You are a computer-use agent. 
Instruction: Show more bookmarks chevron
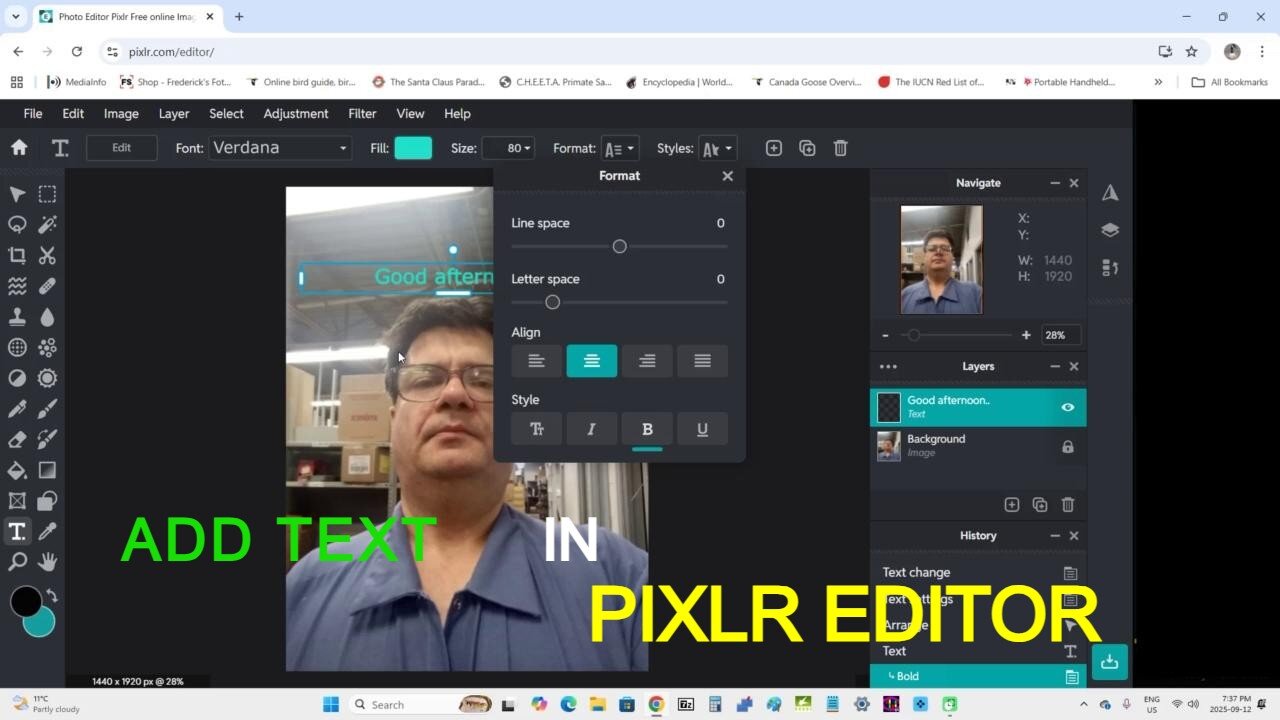[x=1158, y=82]
